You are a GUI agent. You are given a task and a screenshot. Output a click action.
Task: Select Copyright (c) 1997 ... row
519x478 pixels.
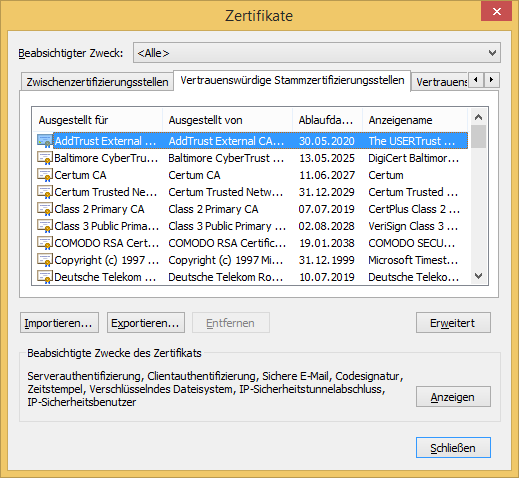[x=252, y=260]
